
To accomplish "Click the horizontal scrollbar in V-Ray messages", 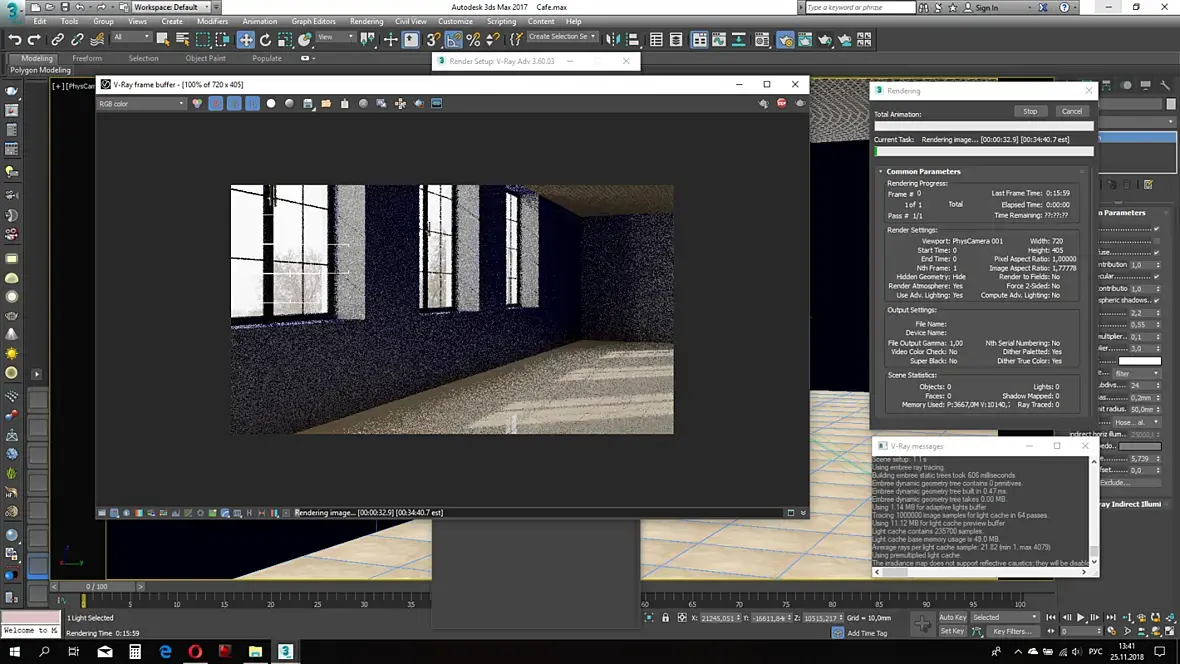I will pyautogui.click(x=895, y=572).
